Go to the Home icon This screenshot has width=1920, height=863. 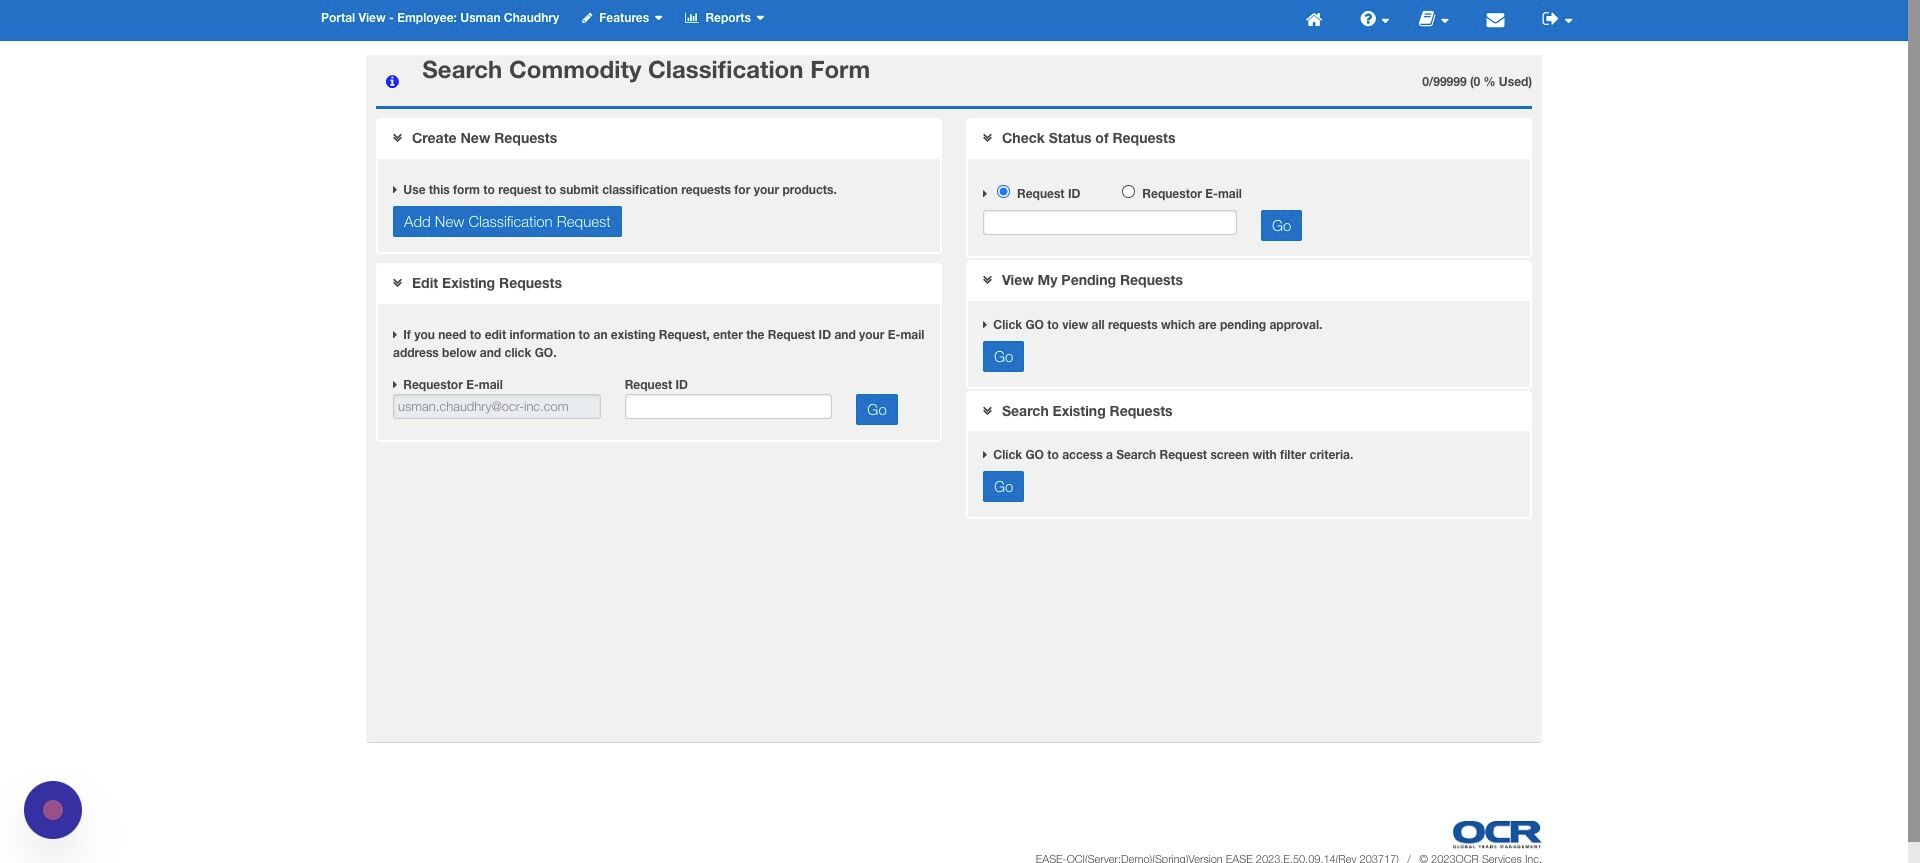click(x=1314, y=19)
